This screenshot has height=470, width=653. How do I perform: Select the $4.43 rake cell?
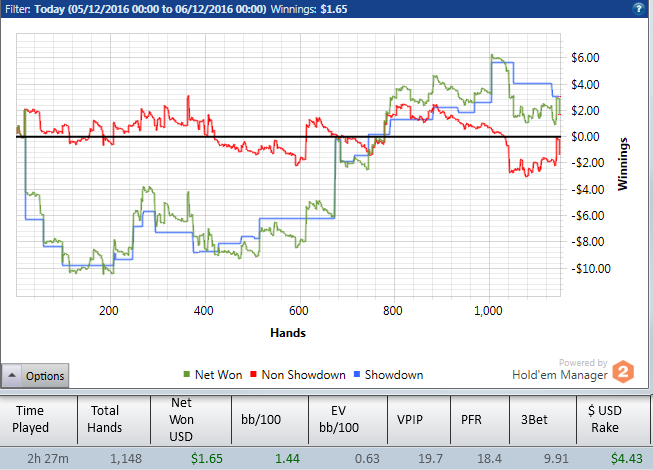[x=627, y=458]
